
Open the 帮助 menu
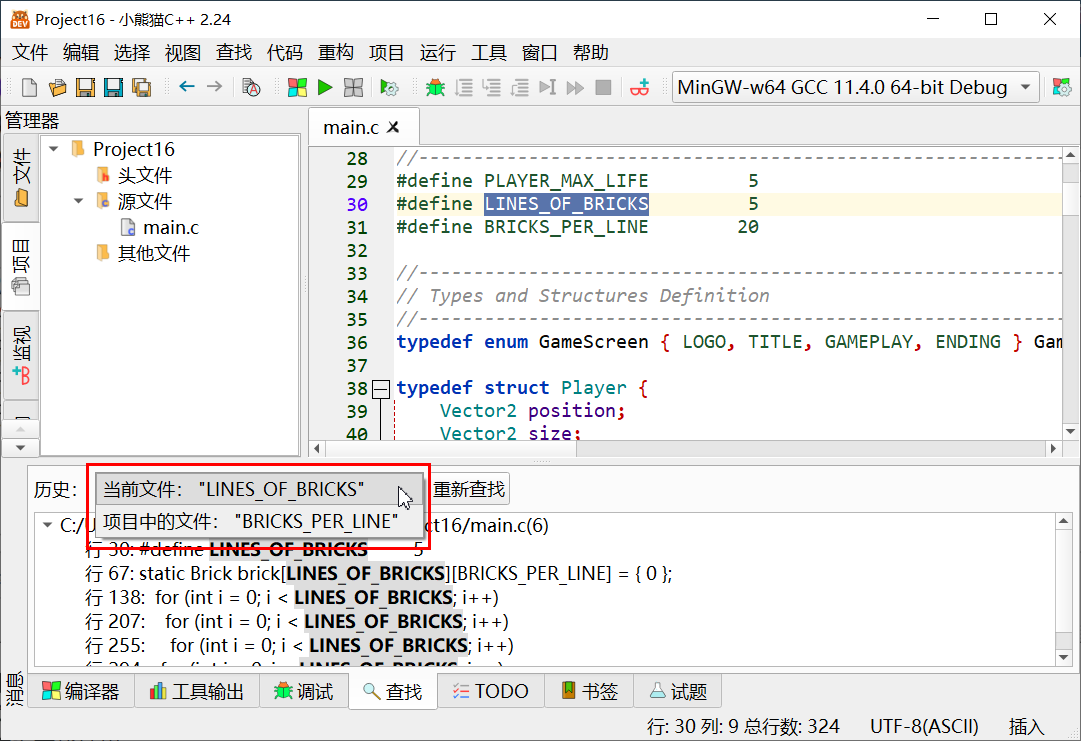(591, 52)
